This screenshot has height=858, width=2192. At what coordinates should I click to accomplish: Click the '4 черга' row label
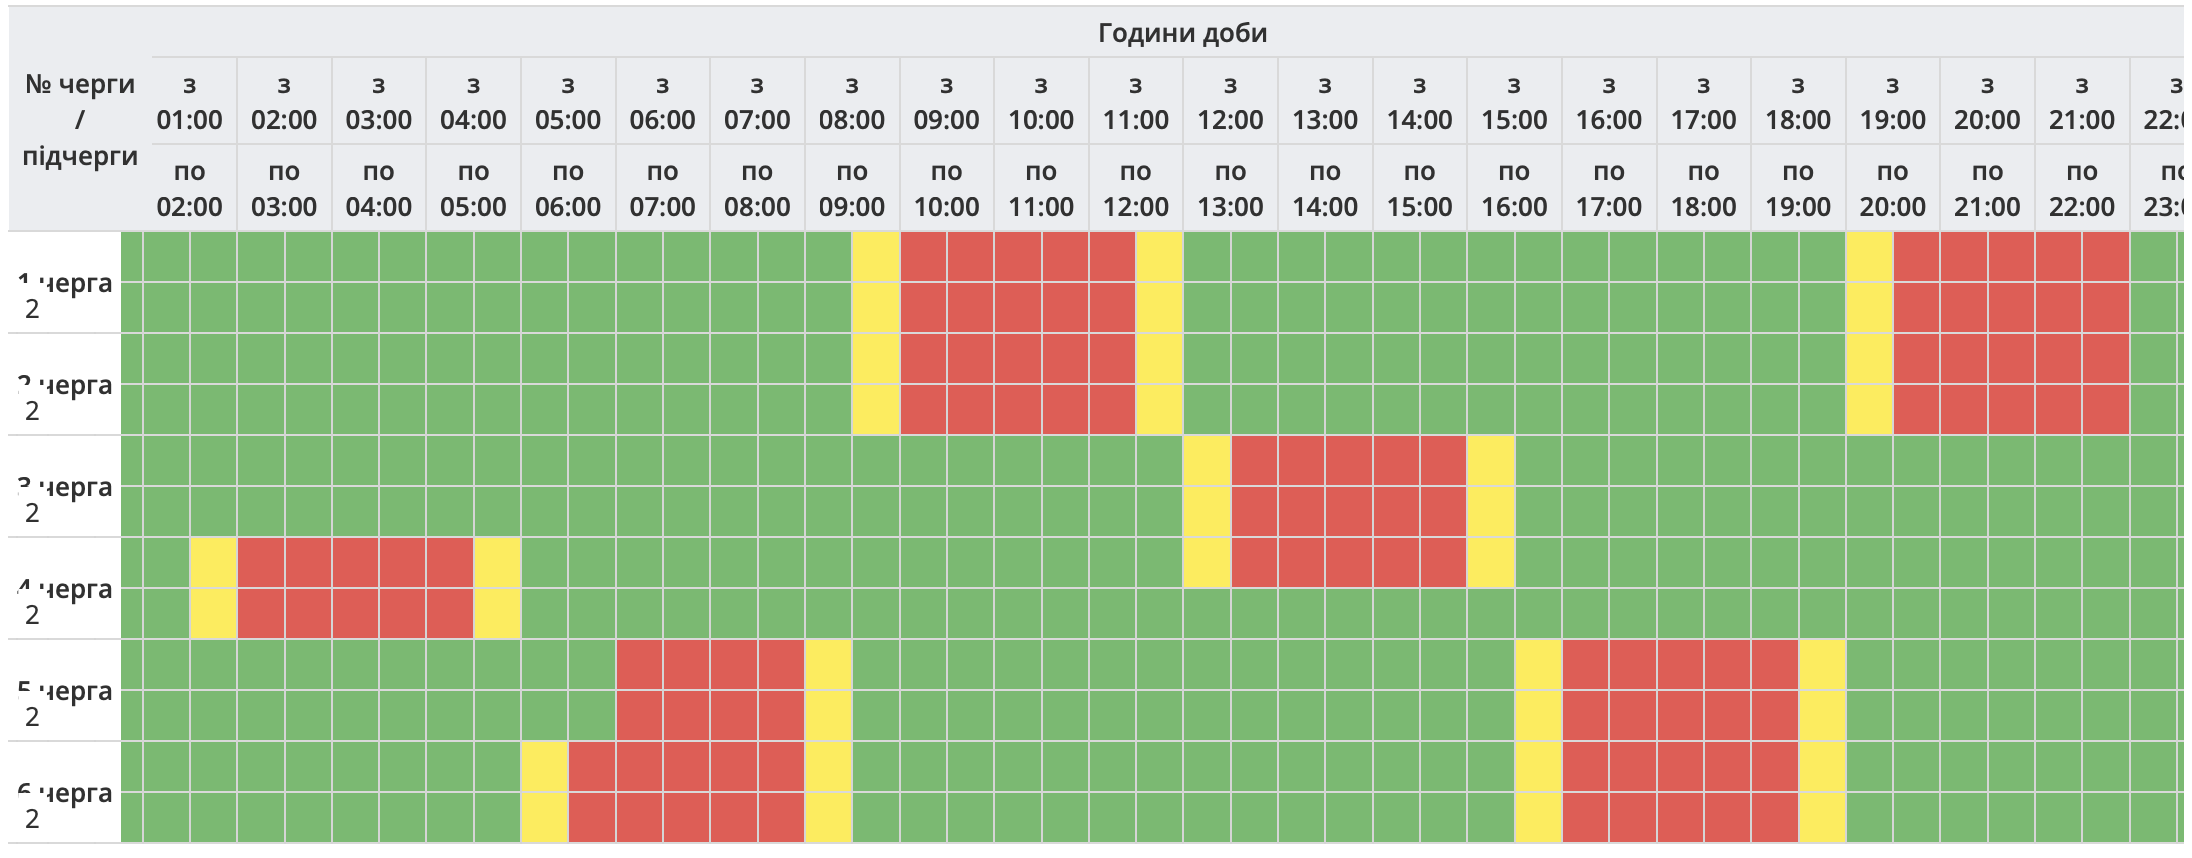(x=72, y=590)
